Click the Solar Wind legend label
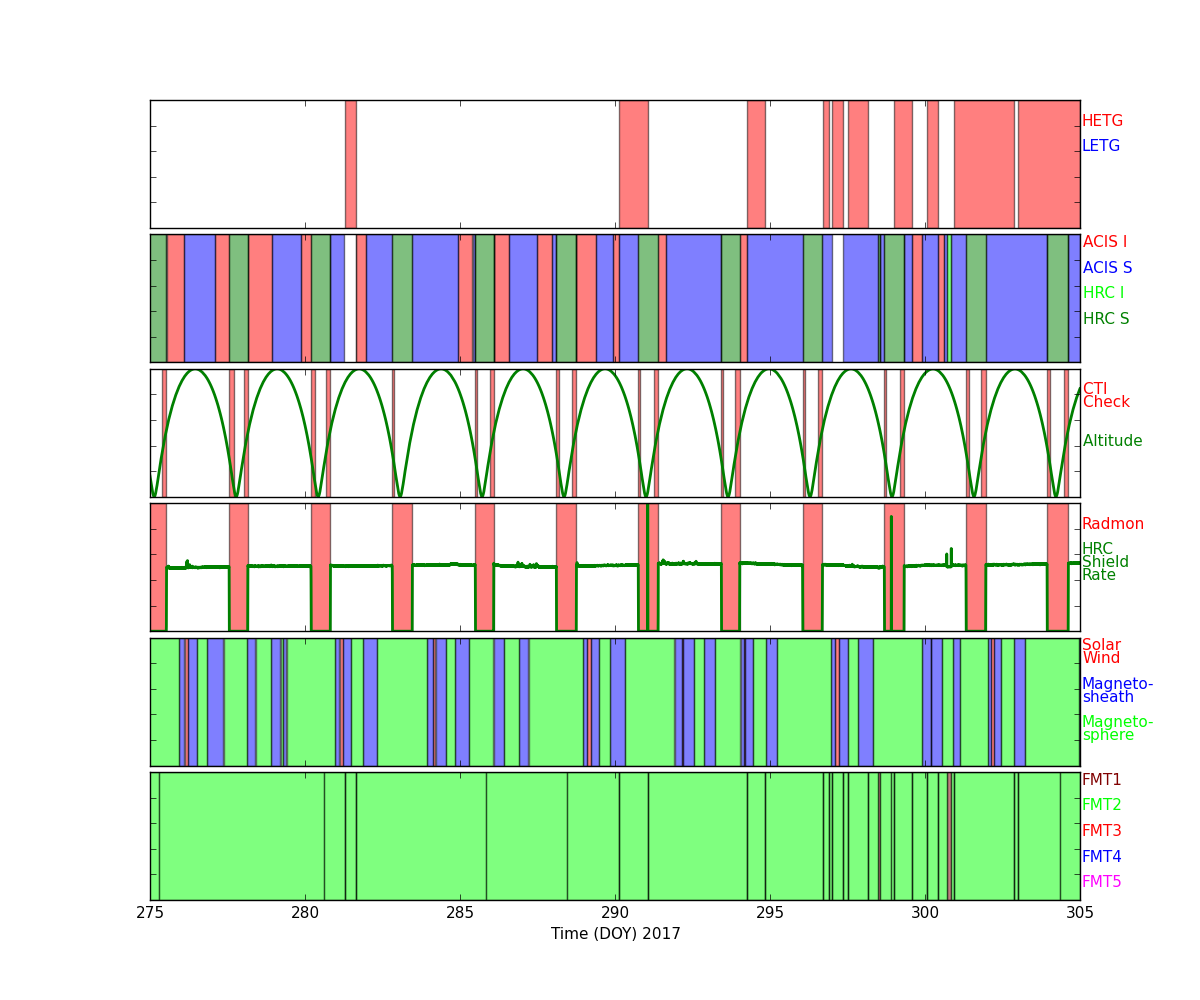 point(1101,652)
